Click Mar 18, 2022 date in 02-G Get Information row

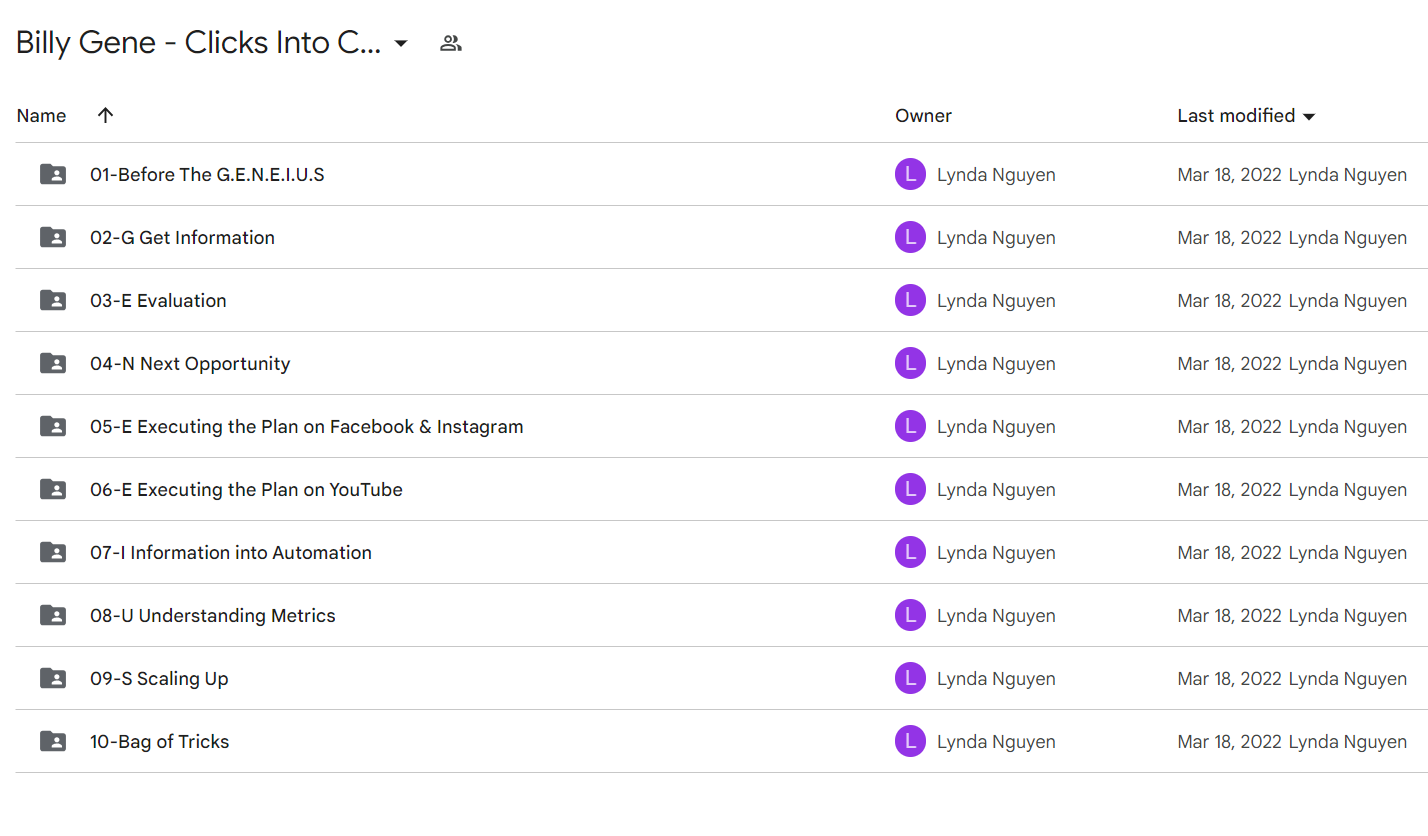pos(1229,238)
